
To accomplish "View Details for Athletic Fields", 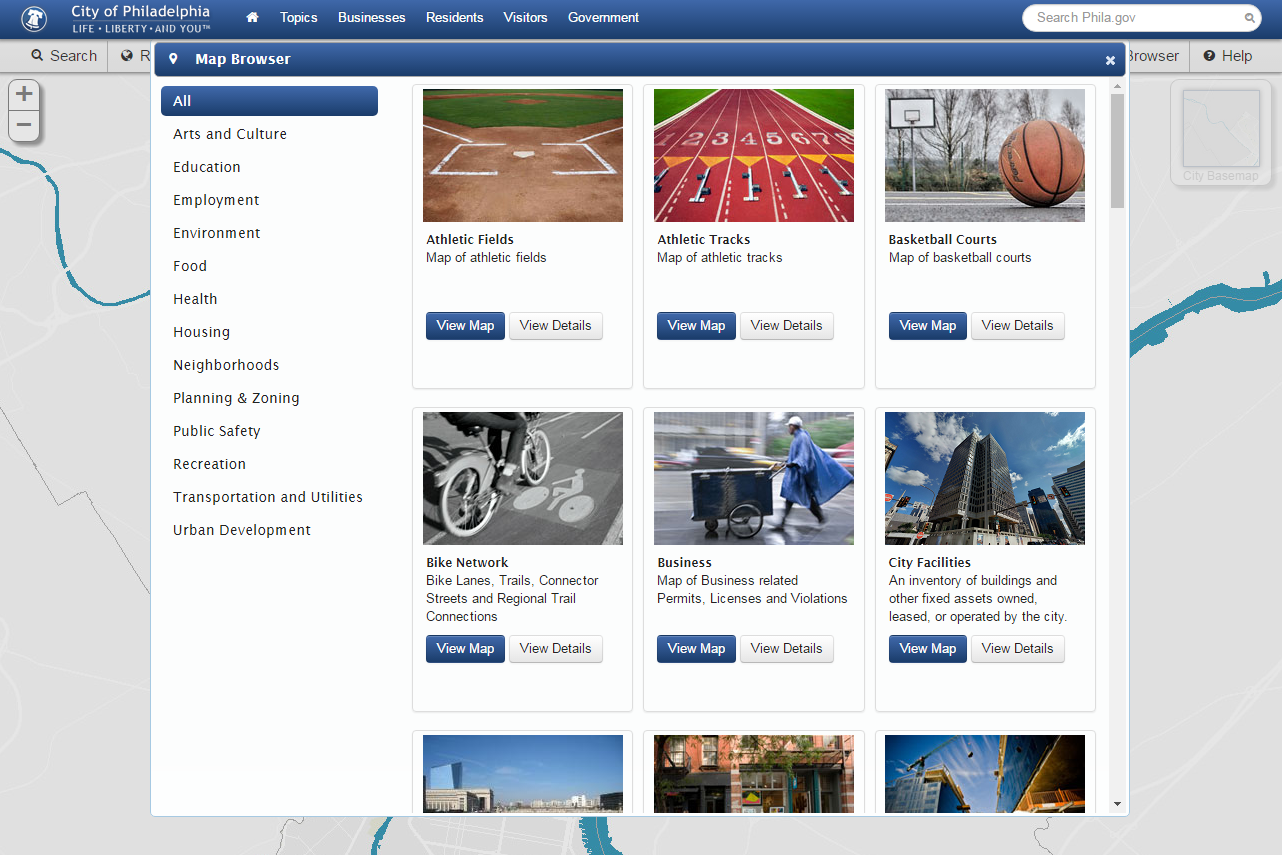I will click(x=556, y=326).
